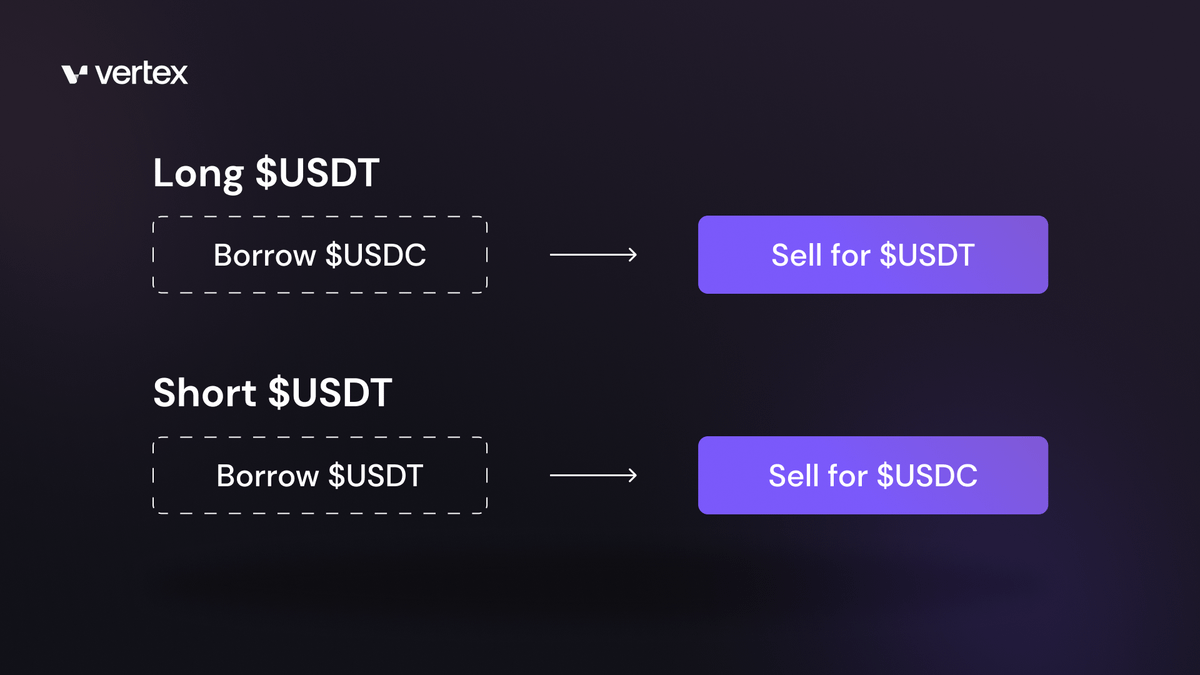Click the word Borrow in the bottom box
The image size is (1200, 675).
(x=267, y=475)
